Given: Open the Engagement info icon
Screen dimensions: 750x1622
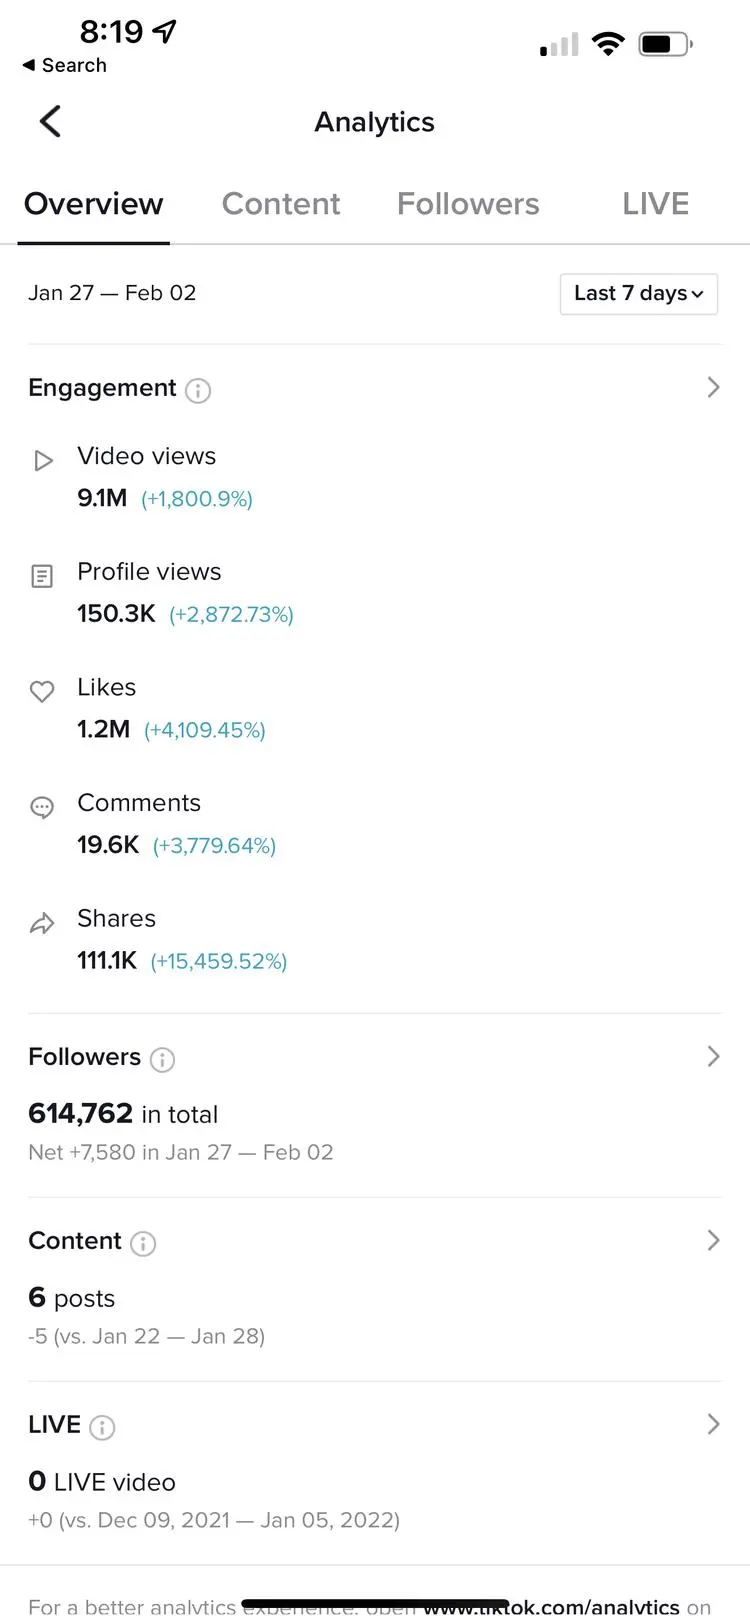Looking at the screenshot, I should [198, 390].
